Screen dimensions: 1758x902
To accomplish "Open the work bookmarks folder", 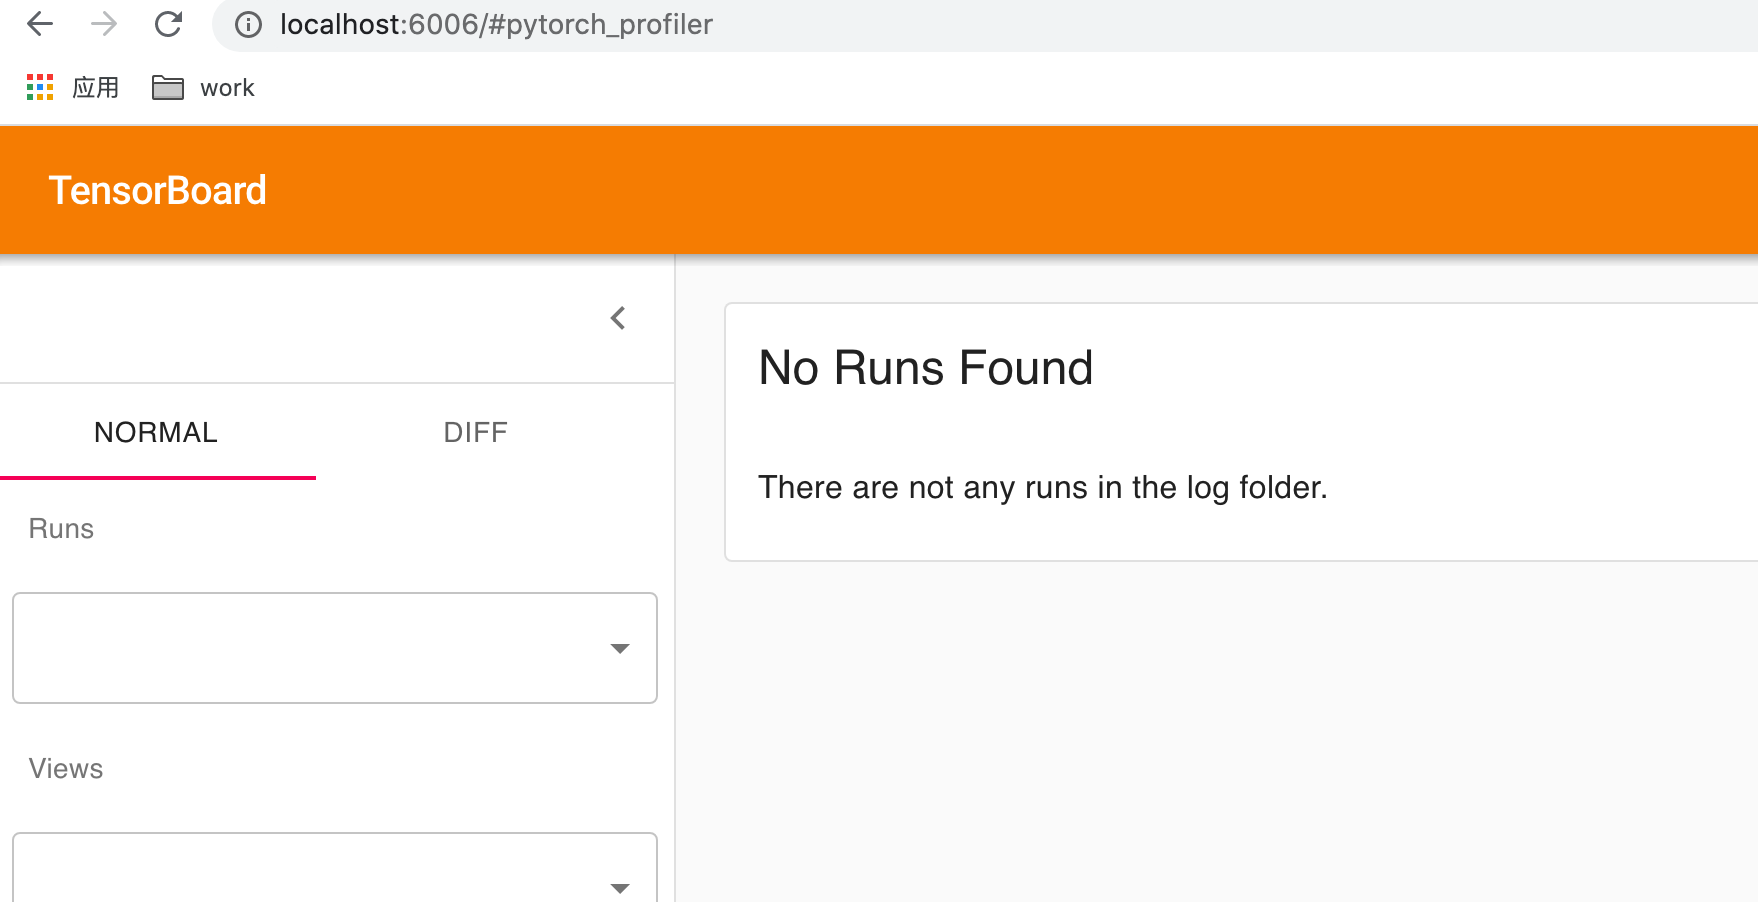I will pos(202,88).
